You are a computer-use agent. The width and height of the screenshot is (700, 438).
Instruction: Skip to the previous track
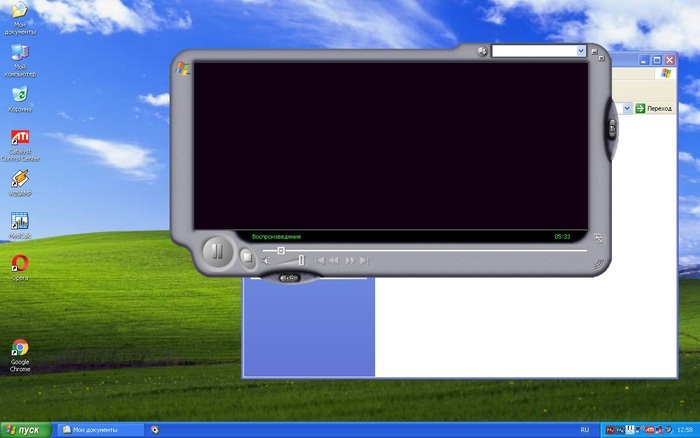pos(320,261)
